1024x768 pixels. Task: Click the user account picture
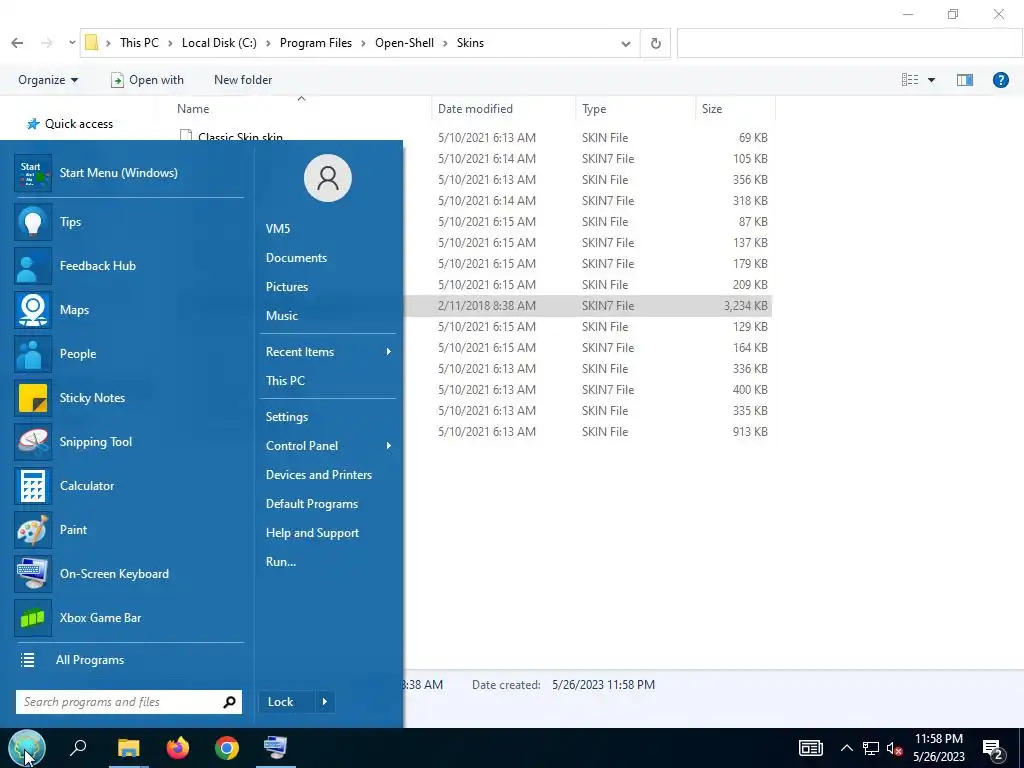pyautogui.click(x=328, y=178)
